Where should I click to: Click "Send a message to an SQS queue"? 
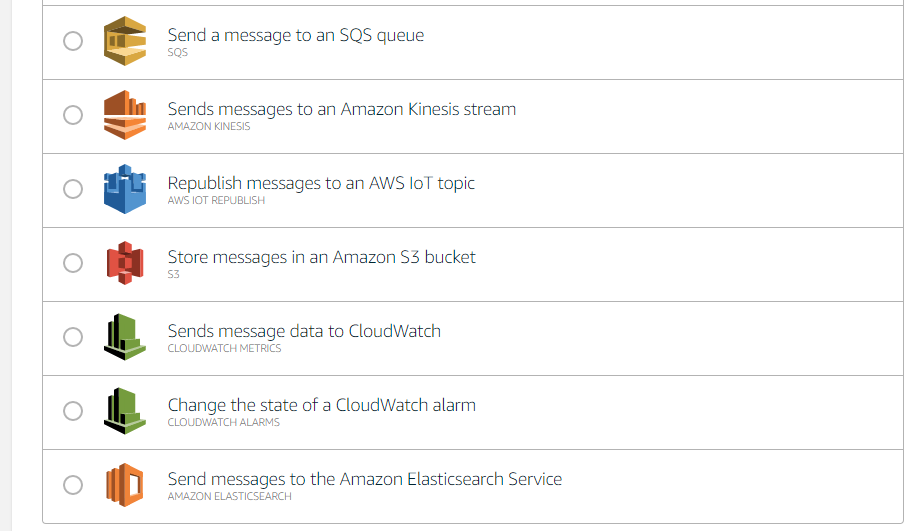(295, 35)
